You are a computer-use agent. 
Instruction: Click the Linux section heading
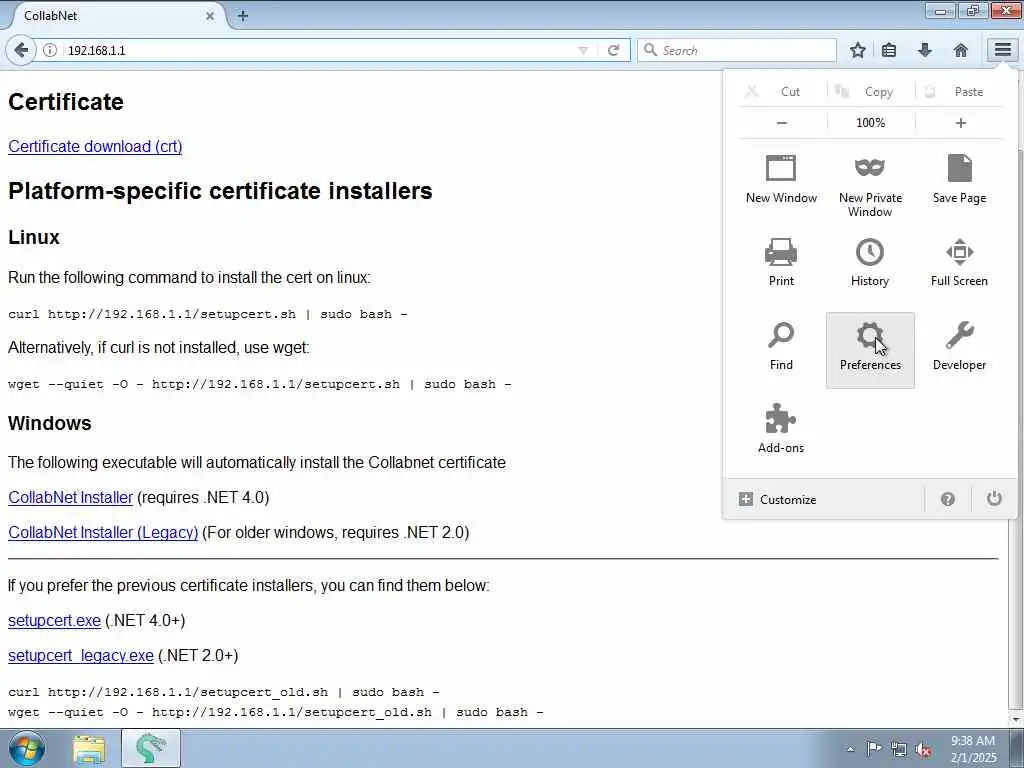click(34, 237)
